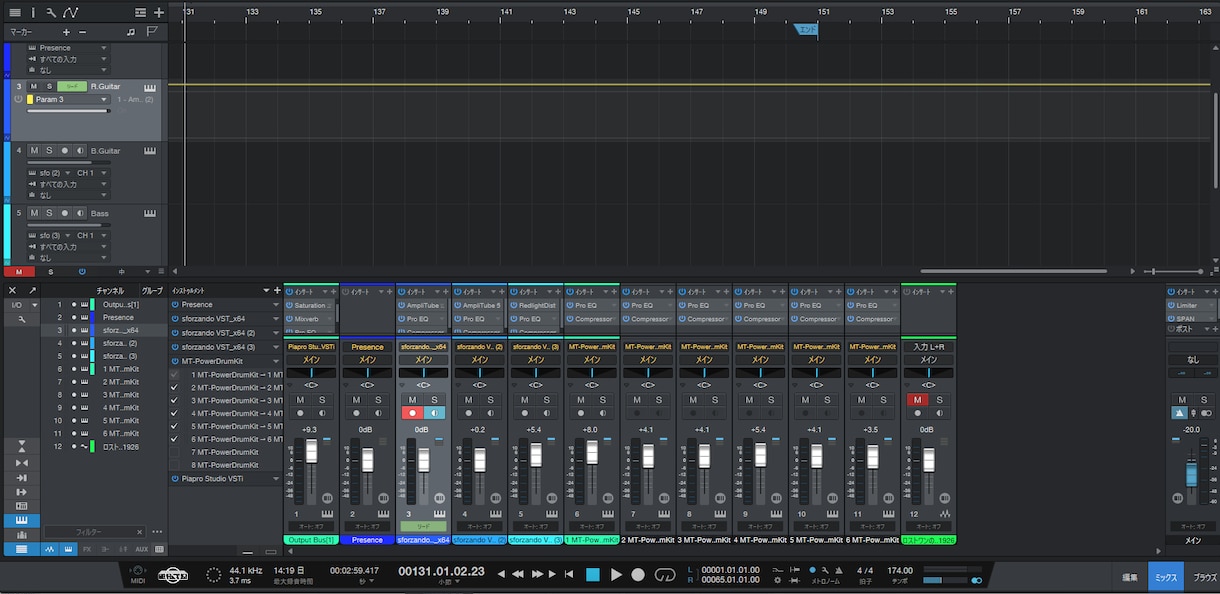
Task: Open the 編集 (Edit) tab
Action: 1129,577
